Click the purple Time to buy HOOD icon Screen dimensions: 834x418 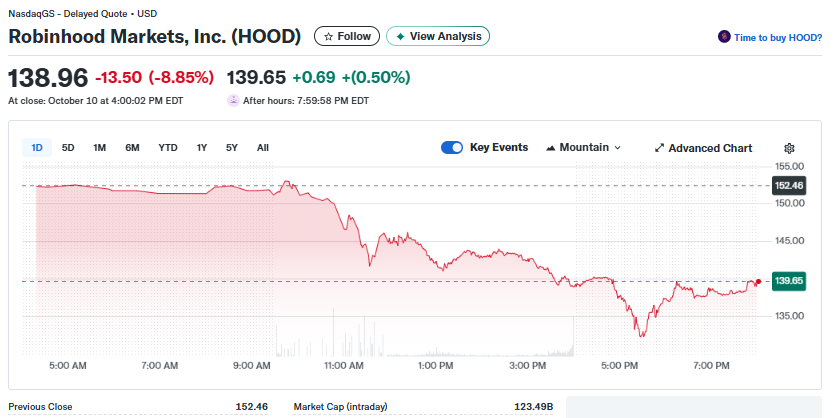click(x=724, y=37)
